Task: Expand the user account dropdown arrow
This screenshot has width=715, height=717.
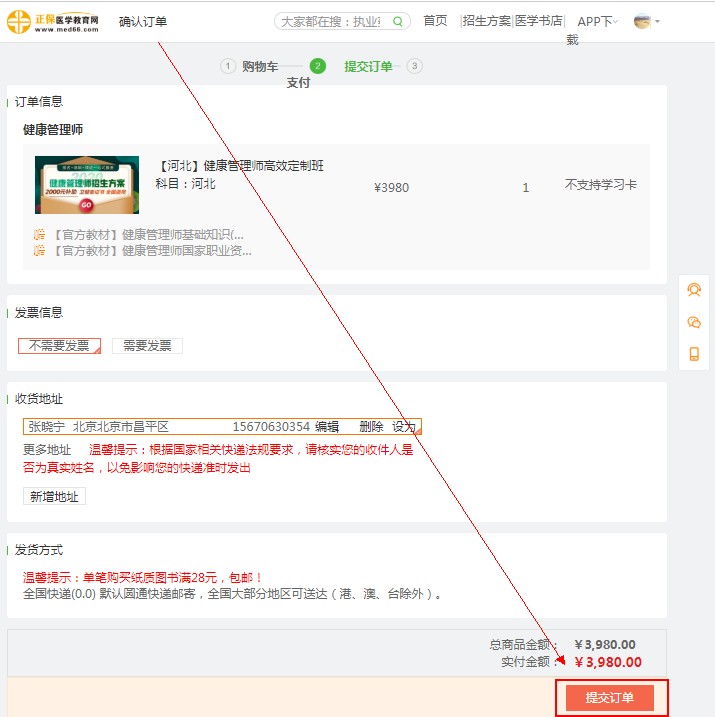Action: 657,22
